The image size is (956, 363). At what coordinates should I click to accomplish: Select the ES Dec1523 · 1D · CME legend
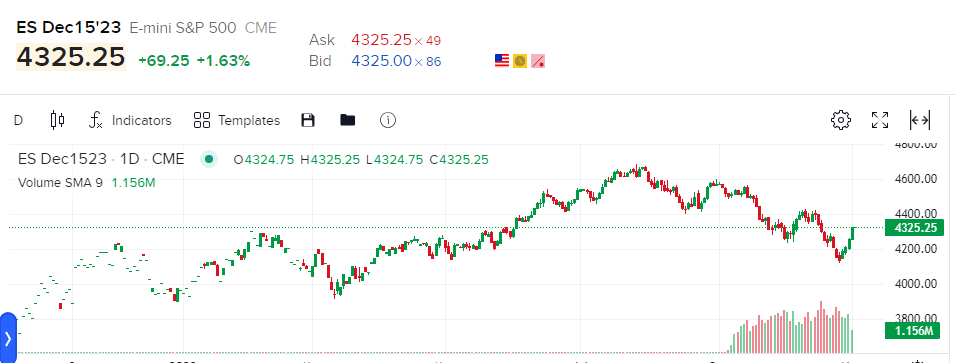pos(101,159)
